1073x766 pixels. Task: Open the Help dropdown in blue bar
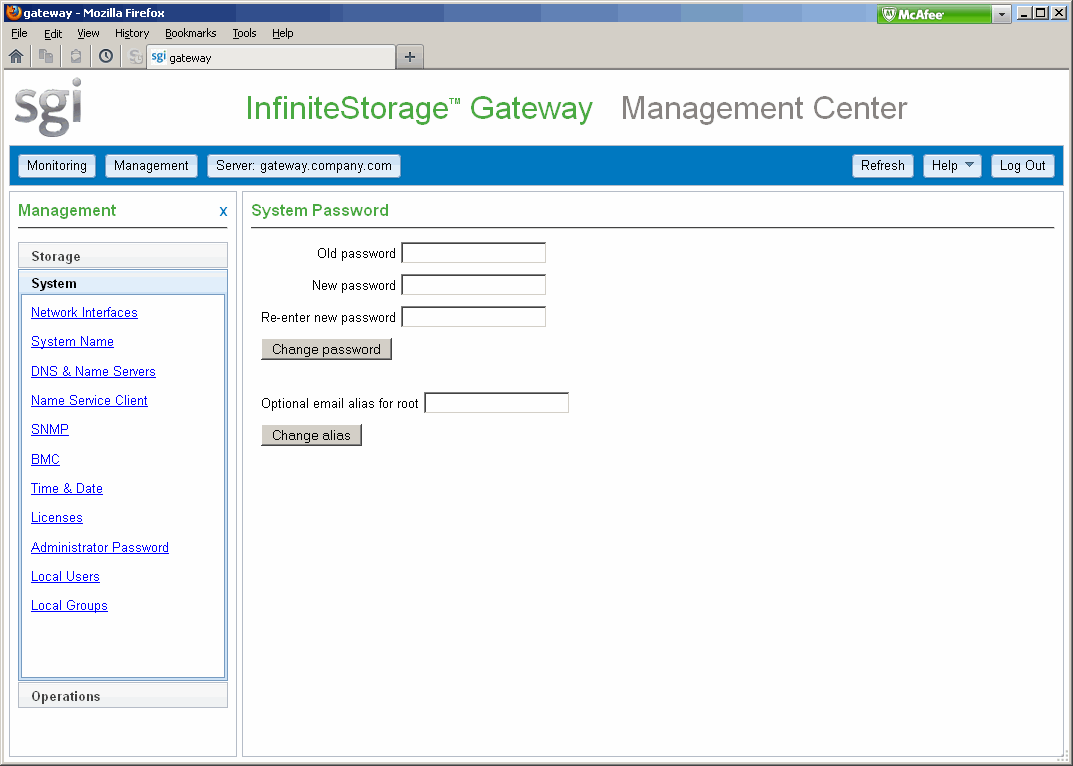[952, 166]
